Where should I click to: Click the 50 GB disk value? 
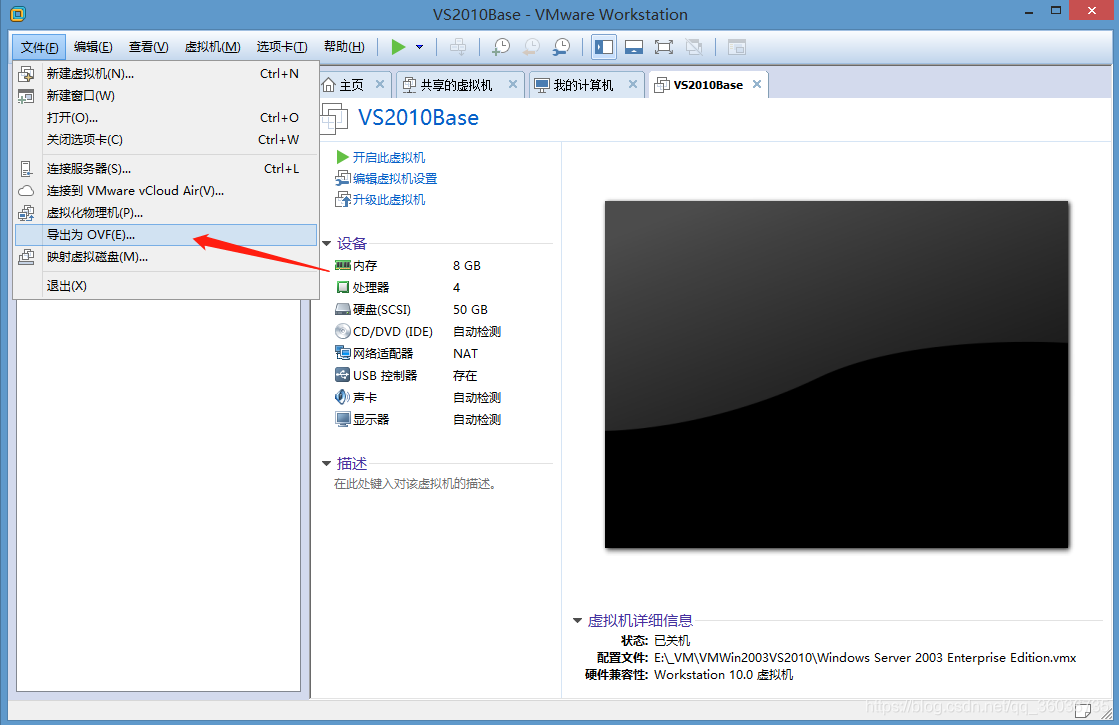coord(470,310)
